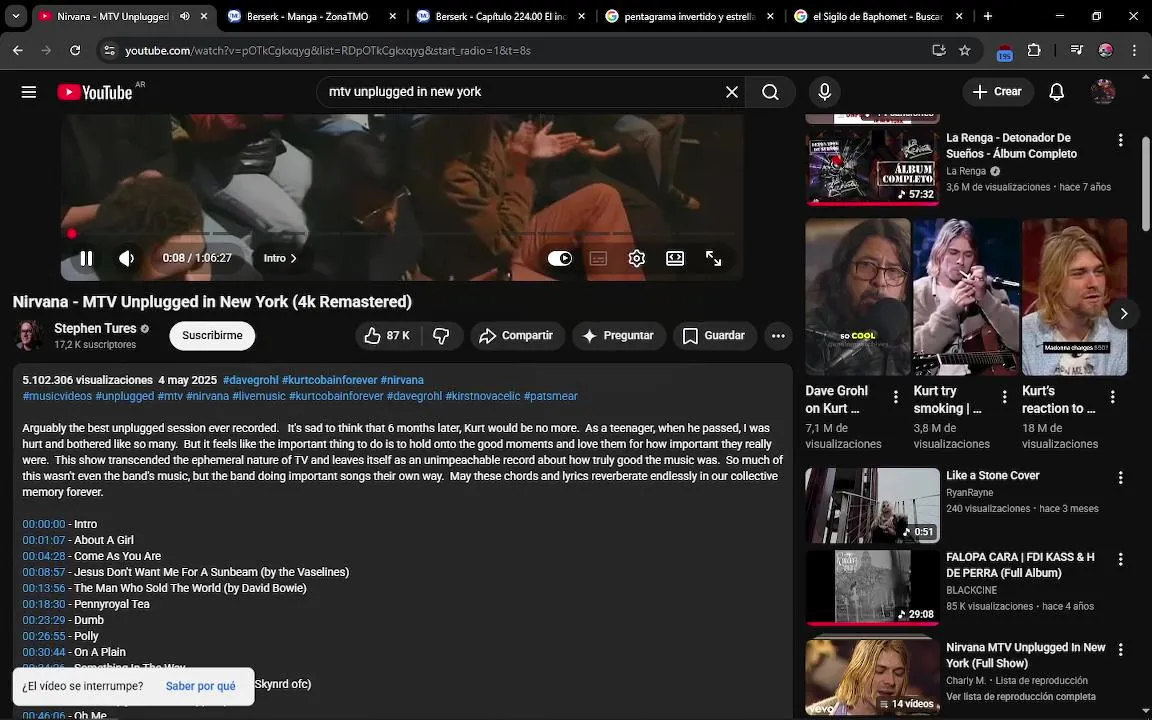Open options for Kurt's reaction short

coord(1113,397)
